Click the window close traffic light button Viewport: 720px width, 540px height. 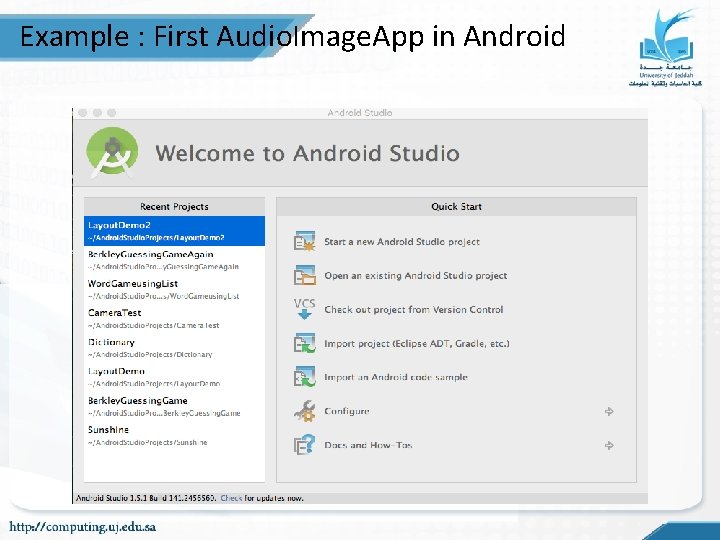(x=83, y=112)
